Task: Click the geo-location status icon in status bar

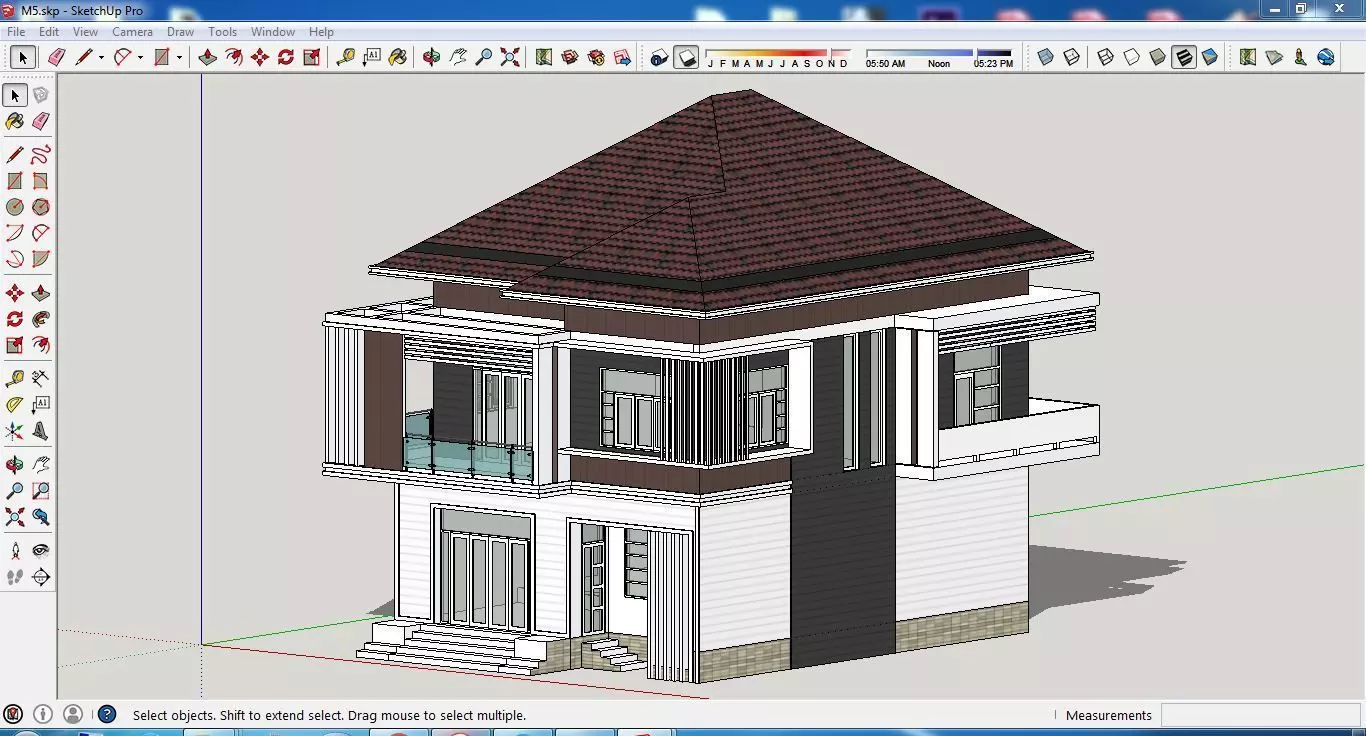Action: click(x=13, y=715)
